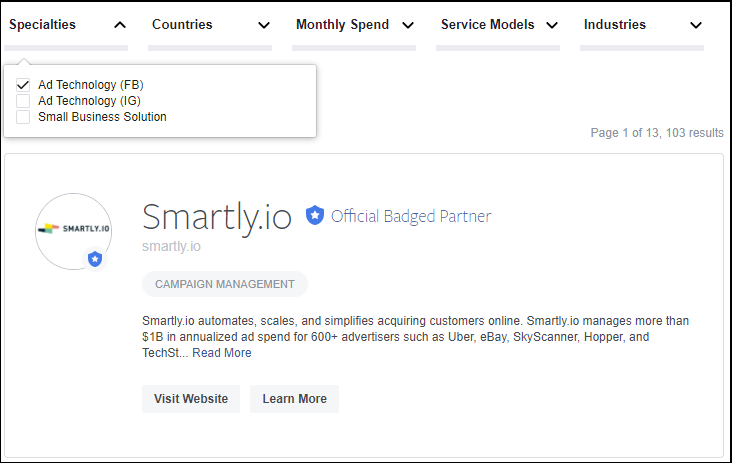Viewport: 733px width, 463px height.
Task: Select the CAMPAIGN MANAGEMENT tag
Action: pyautogui.click(x=225, y=284)
